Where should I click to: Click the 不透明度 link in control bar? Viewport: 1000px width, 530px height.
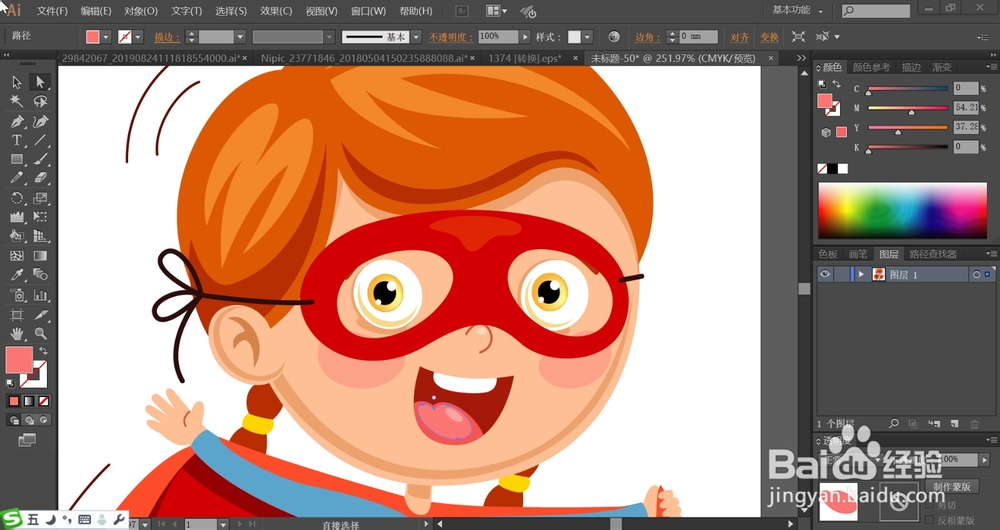click(x=451, y=37)
